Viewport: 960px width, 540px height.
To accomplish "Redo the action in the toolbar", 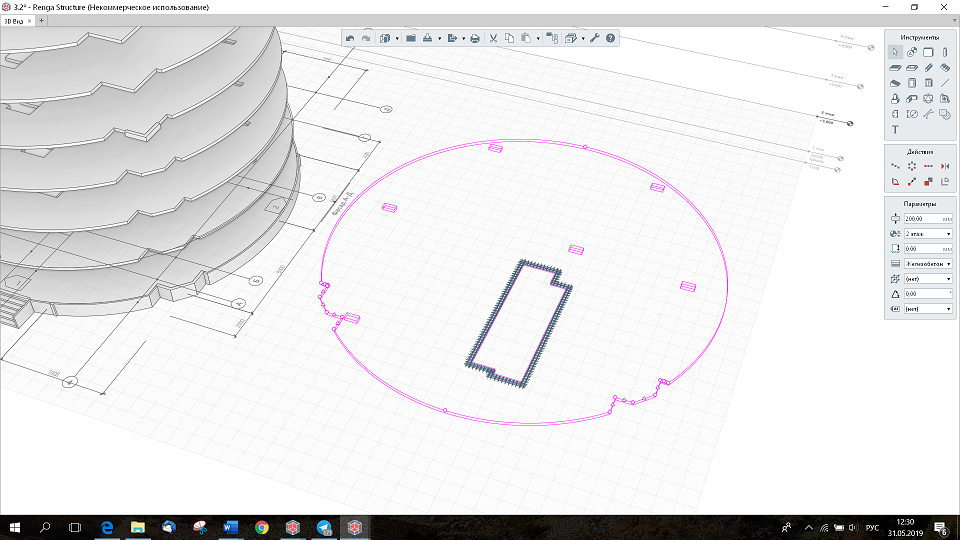I will (366, 38).
